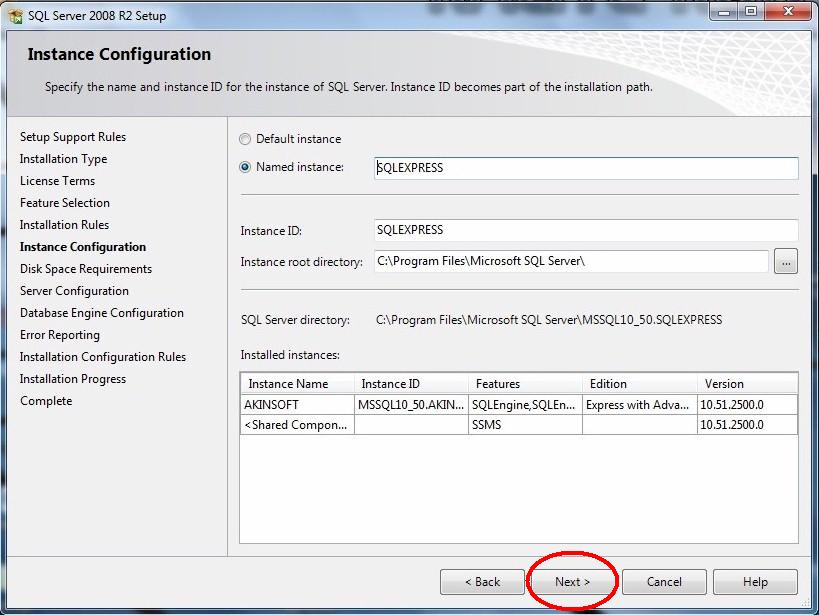Go to License Terms step
The width and height of the screenshot is (819, 615).
coord(57,181)
